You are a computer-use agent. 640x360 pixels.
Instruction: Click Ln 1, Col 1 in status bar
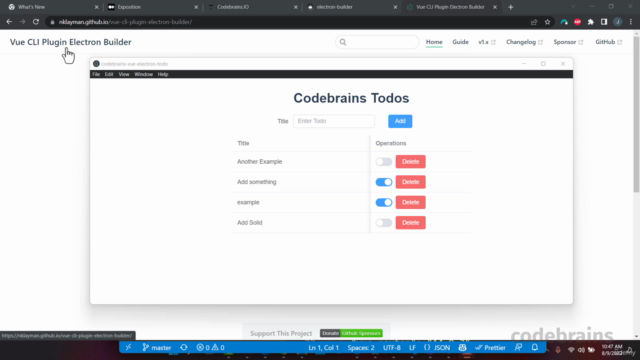[x=324, y=348]
